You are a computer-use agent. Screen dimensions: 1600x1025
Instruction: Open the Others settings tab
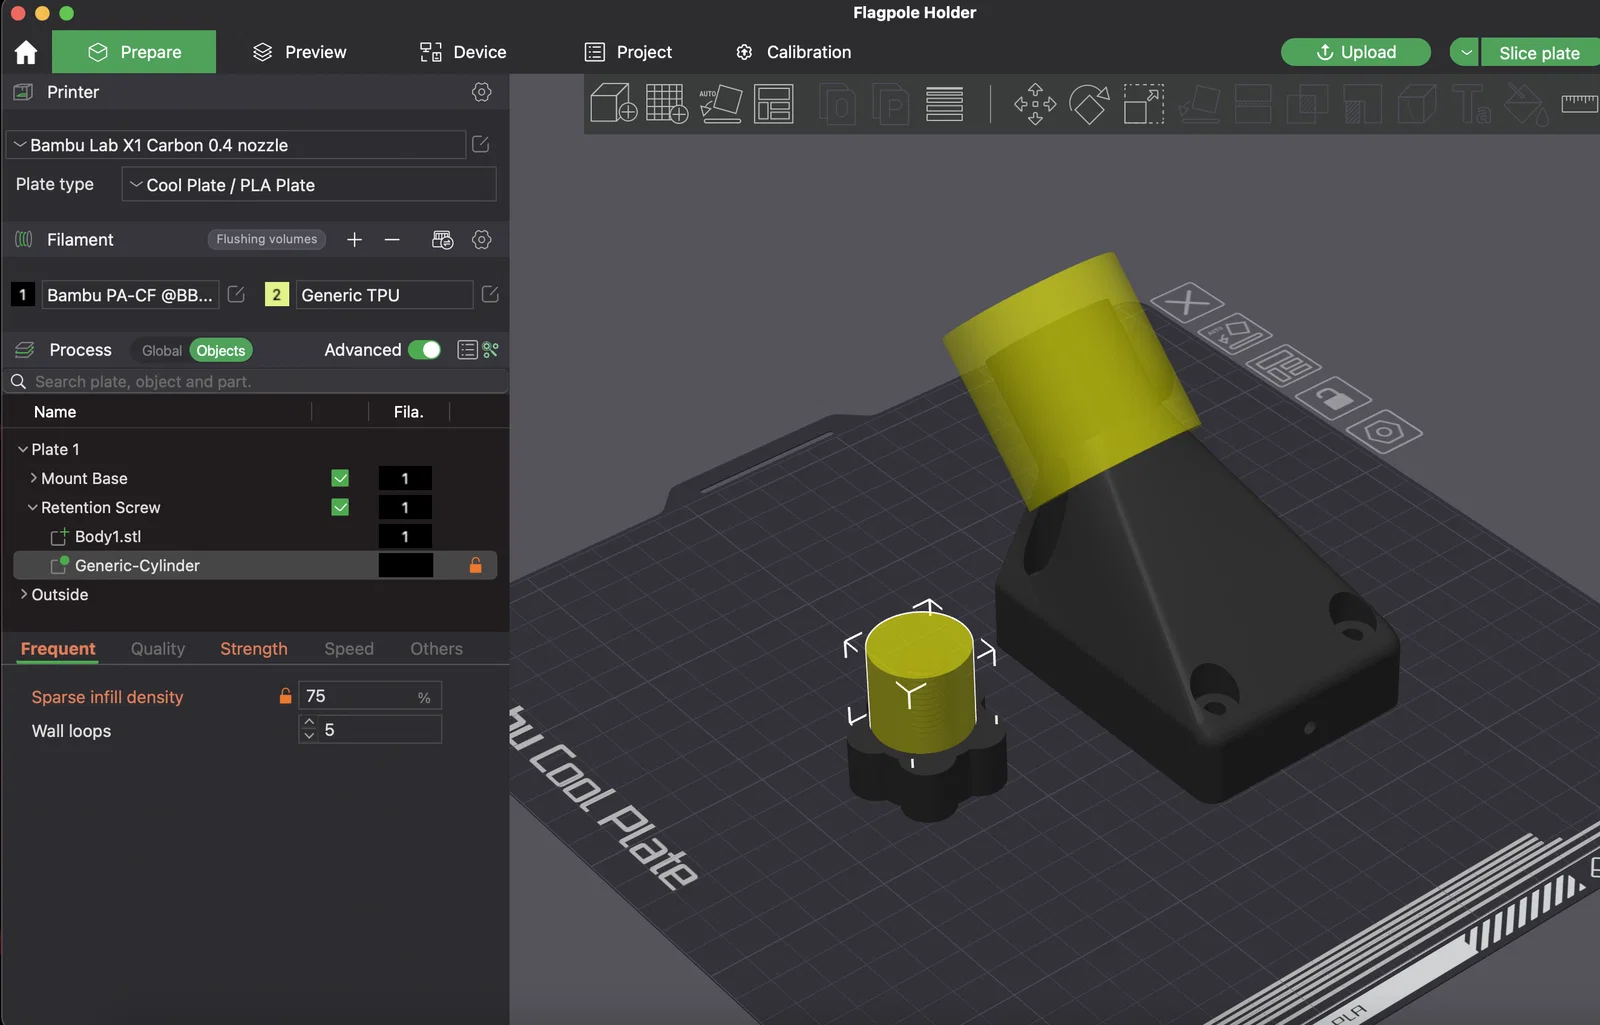[x=437, y=649]
